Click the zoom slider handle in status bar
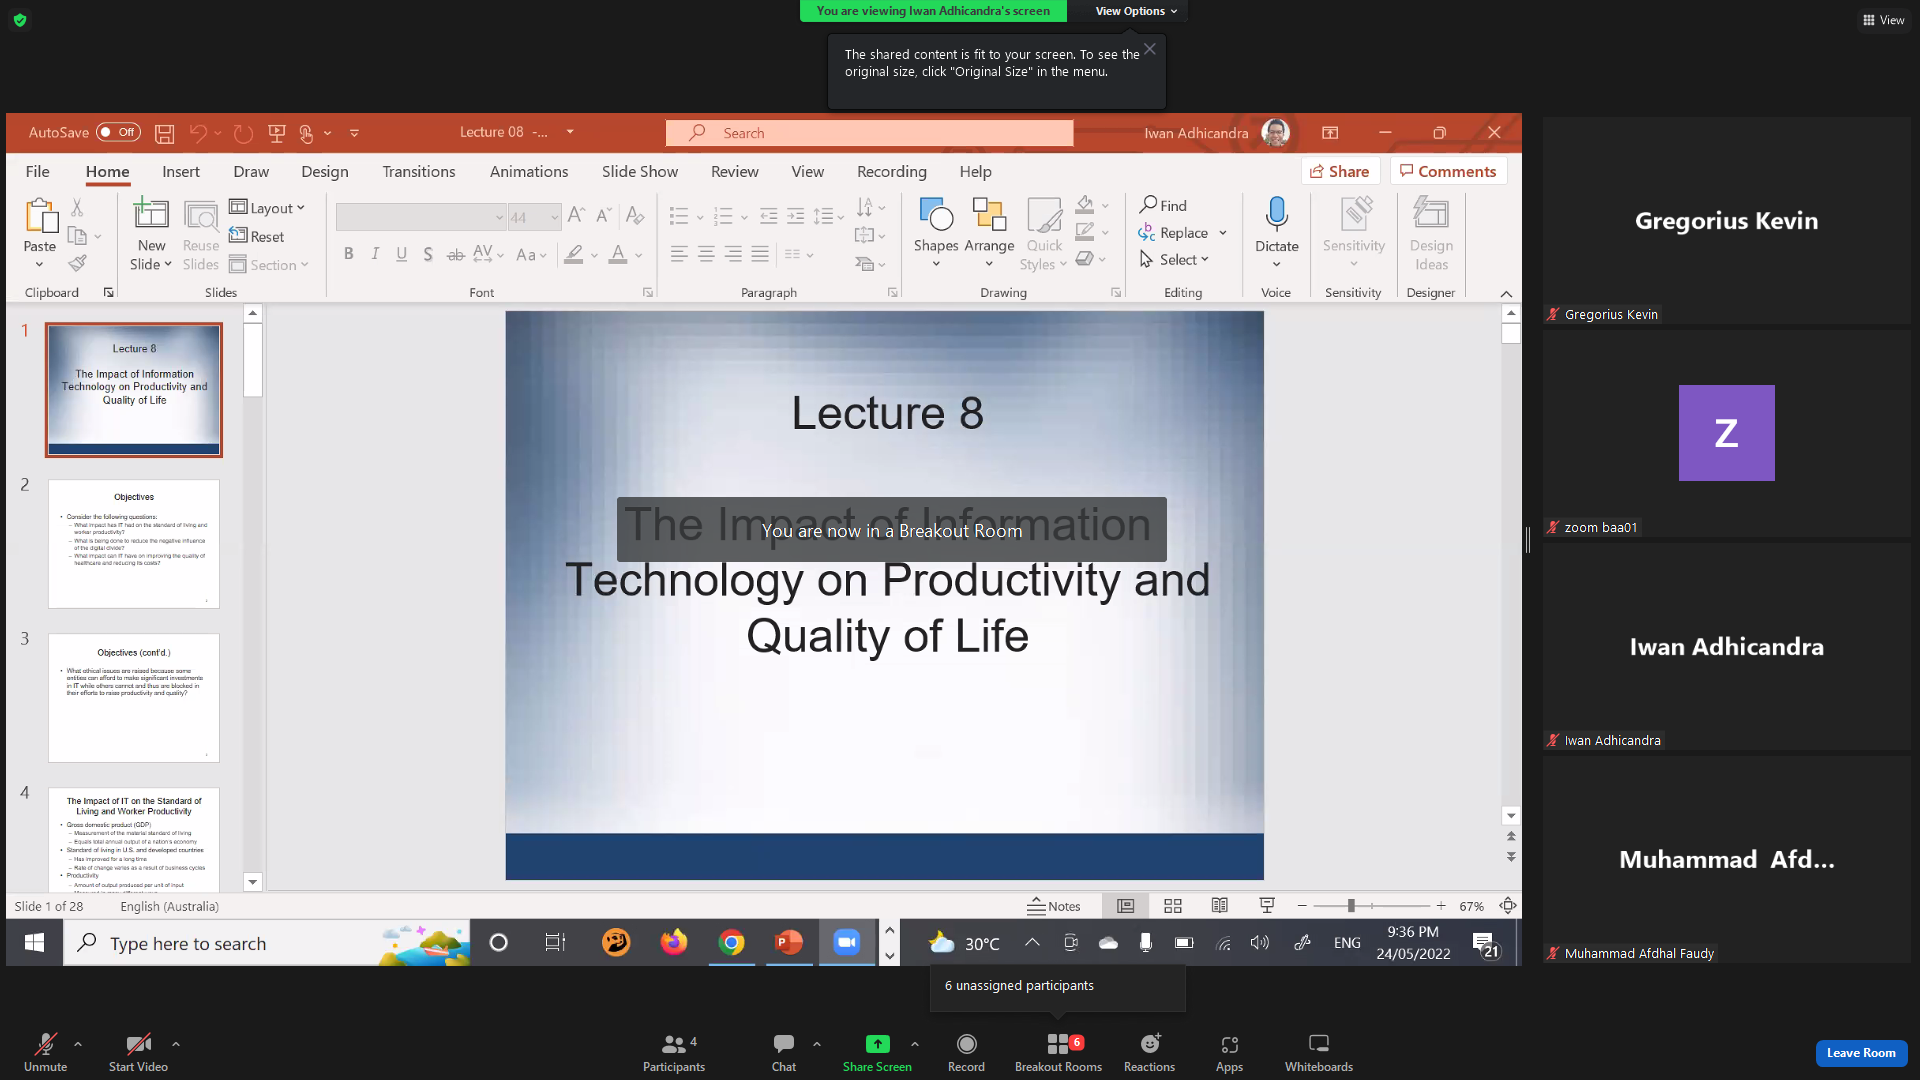1920x1080 pixels. [1351, 906]
